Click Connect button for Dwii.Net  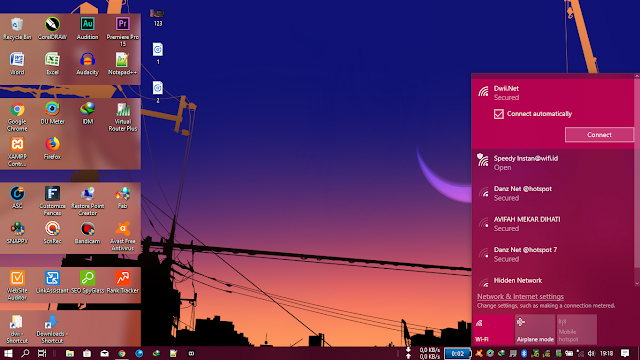[x=599, y=135]
